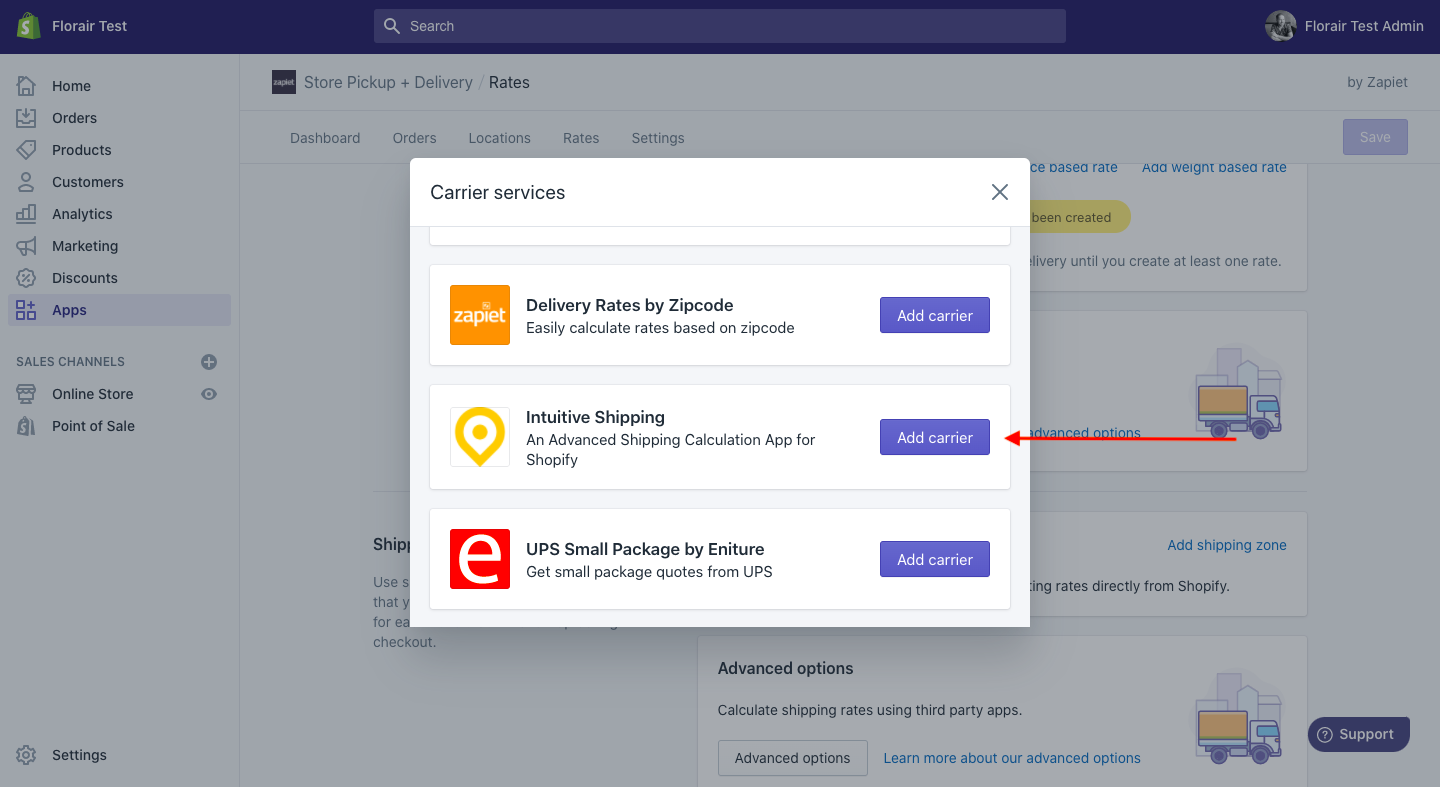Click the Discounts badge icon
1440x787 pixels.
coord(26,278)
